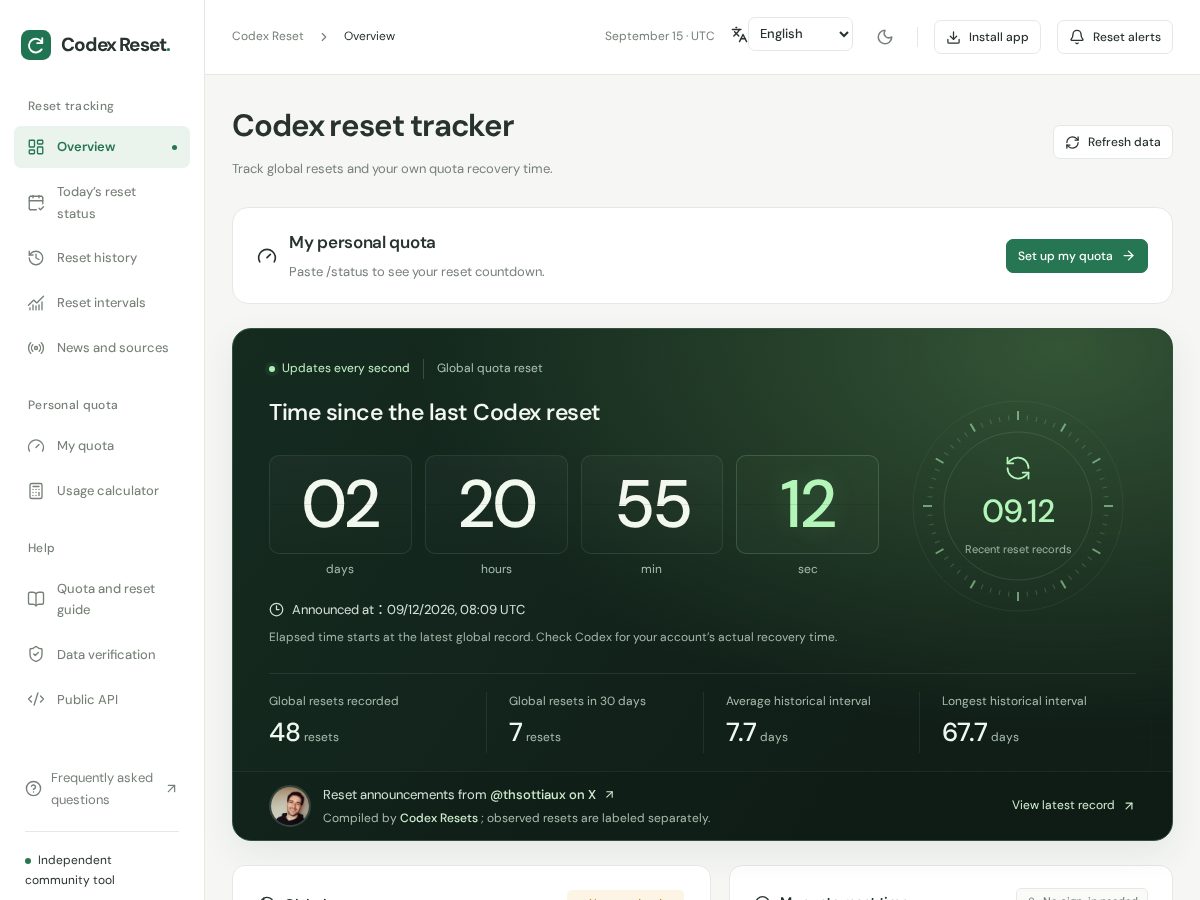The height and width of the screenshot is (900, 1200).
Task: Click the 48 resets recorded value
Action: point(304,733)
